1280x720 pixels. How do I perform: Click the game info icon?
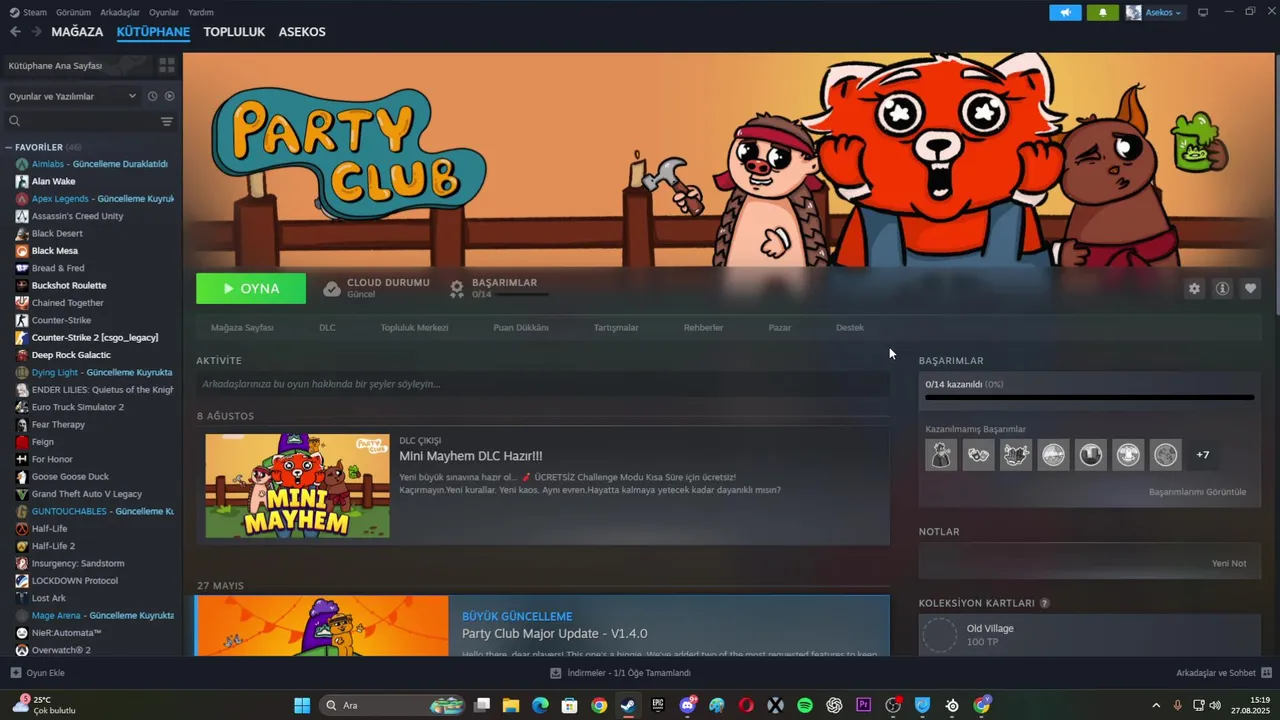[1222, 288]
